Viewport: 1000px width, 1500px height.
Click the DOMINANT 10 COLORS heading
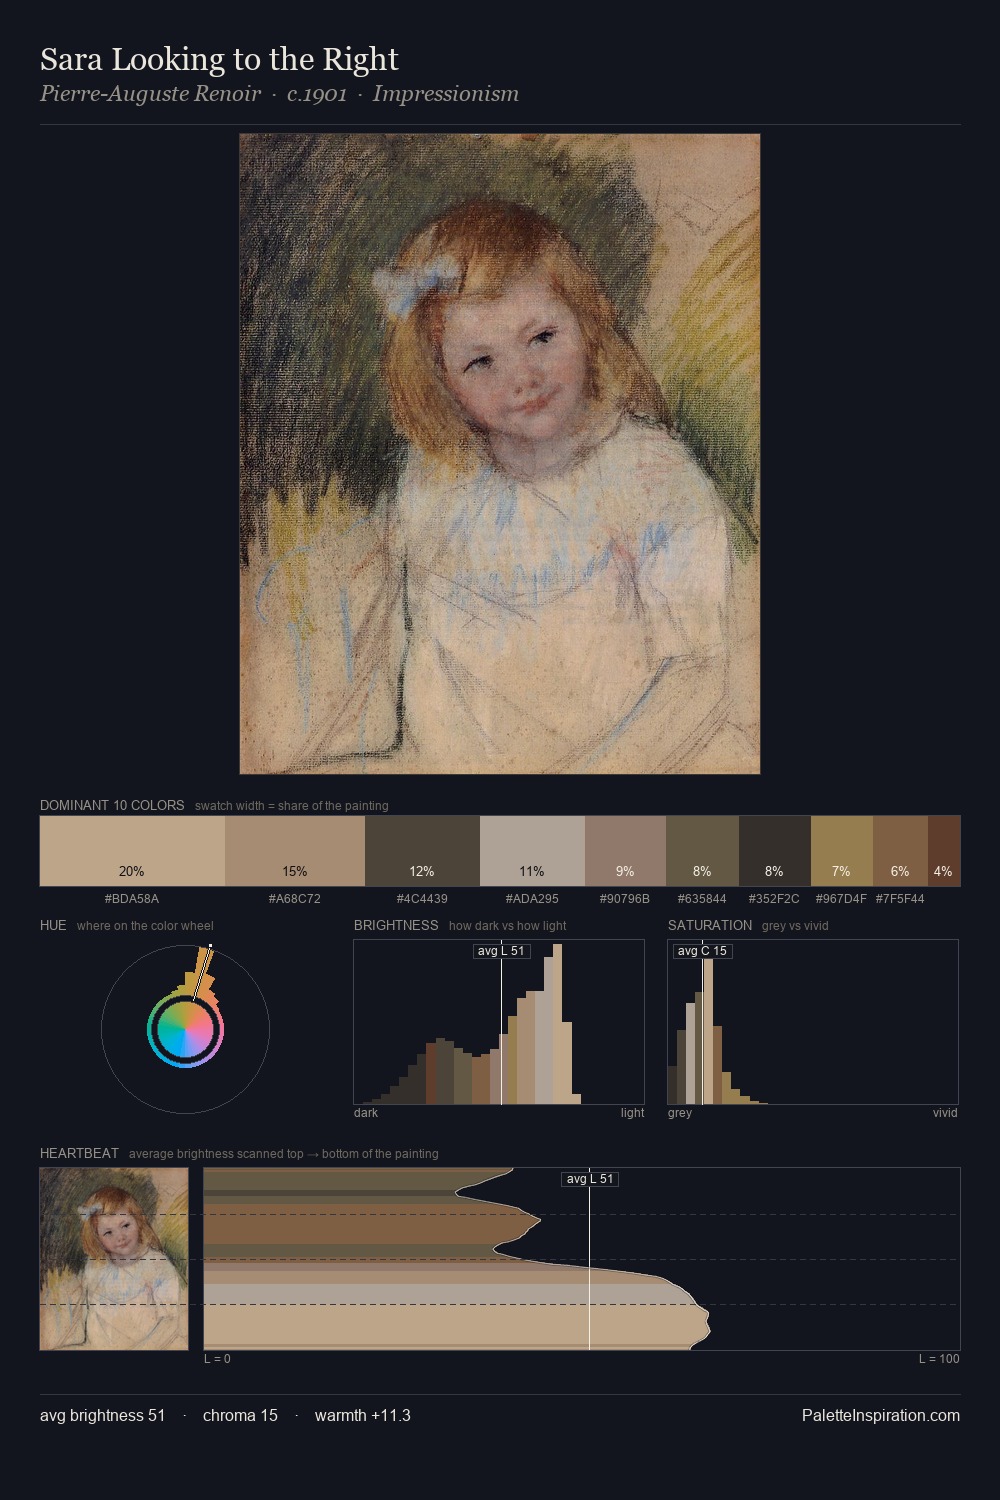click(112, 805)
